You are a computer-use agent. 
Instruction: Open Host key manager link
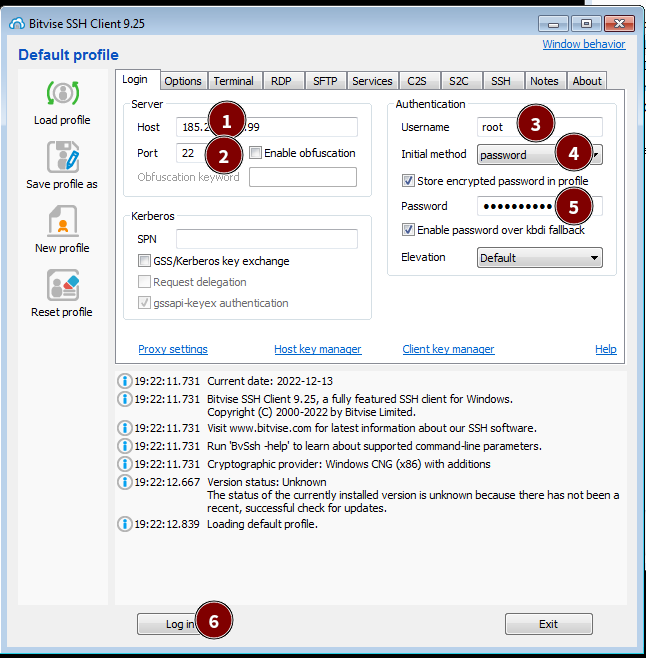(x=318, y=349)
